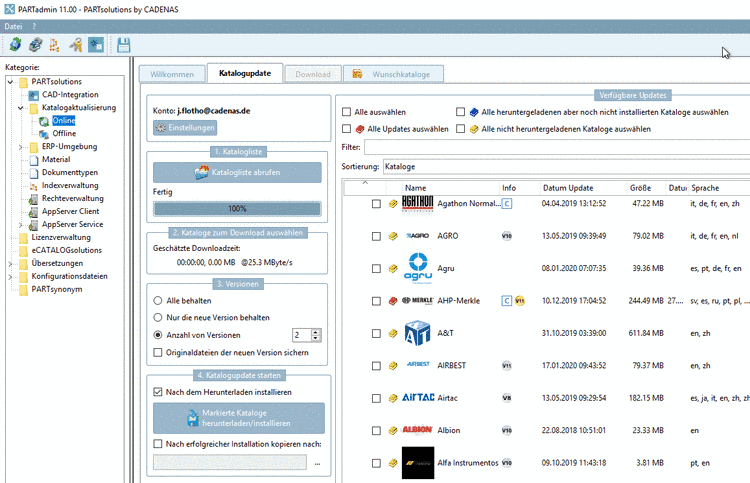Click sort arrow above catalog list header
Image resolution: width=750 pixels, height=483 pixels.
point(365,183)
